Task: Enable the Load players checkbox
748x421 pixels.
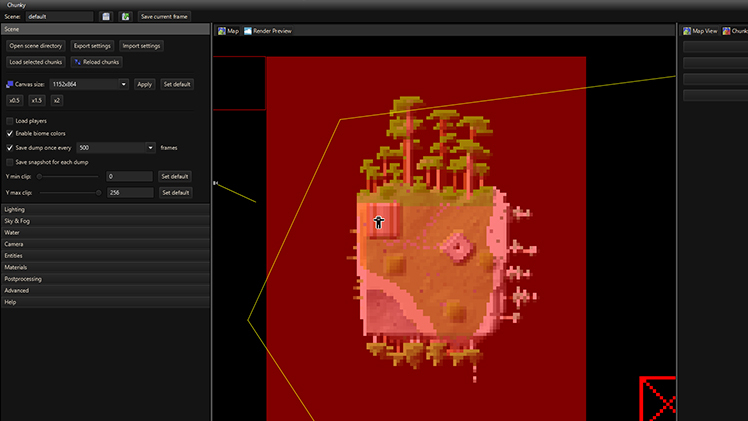Action: (x=10, y=121)
